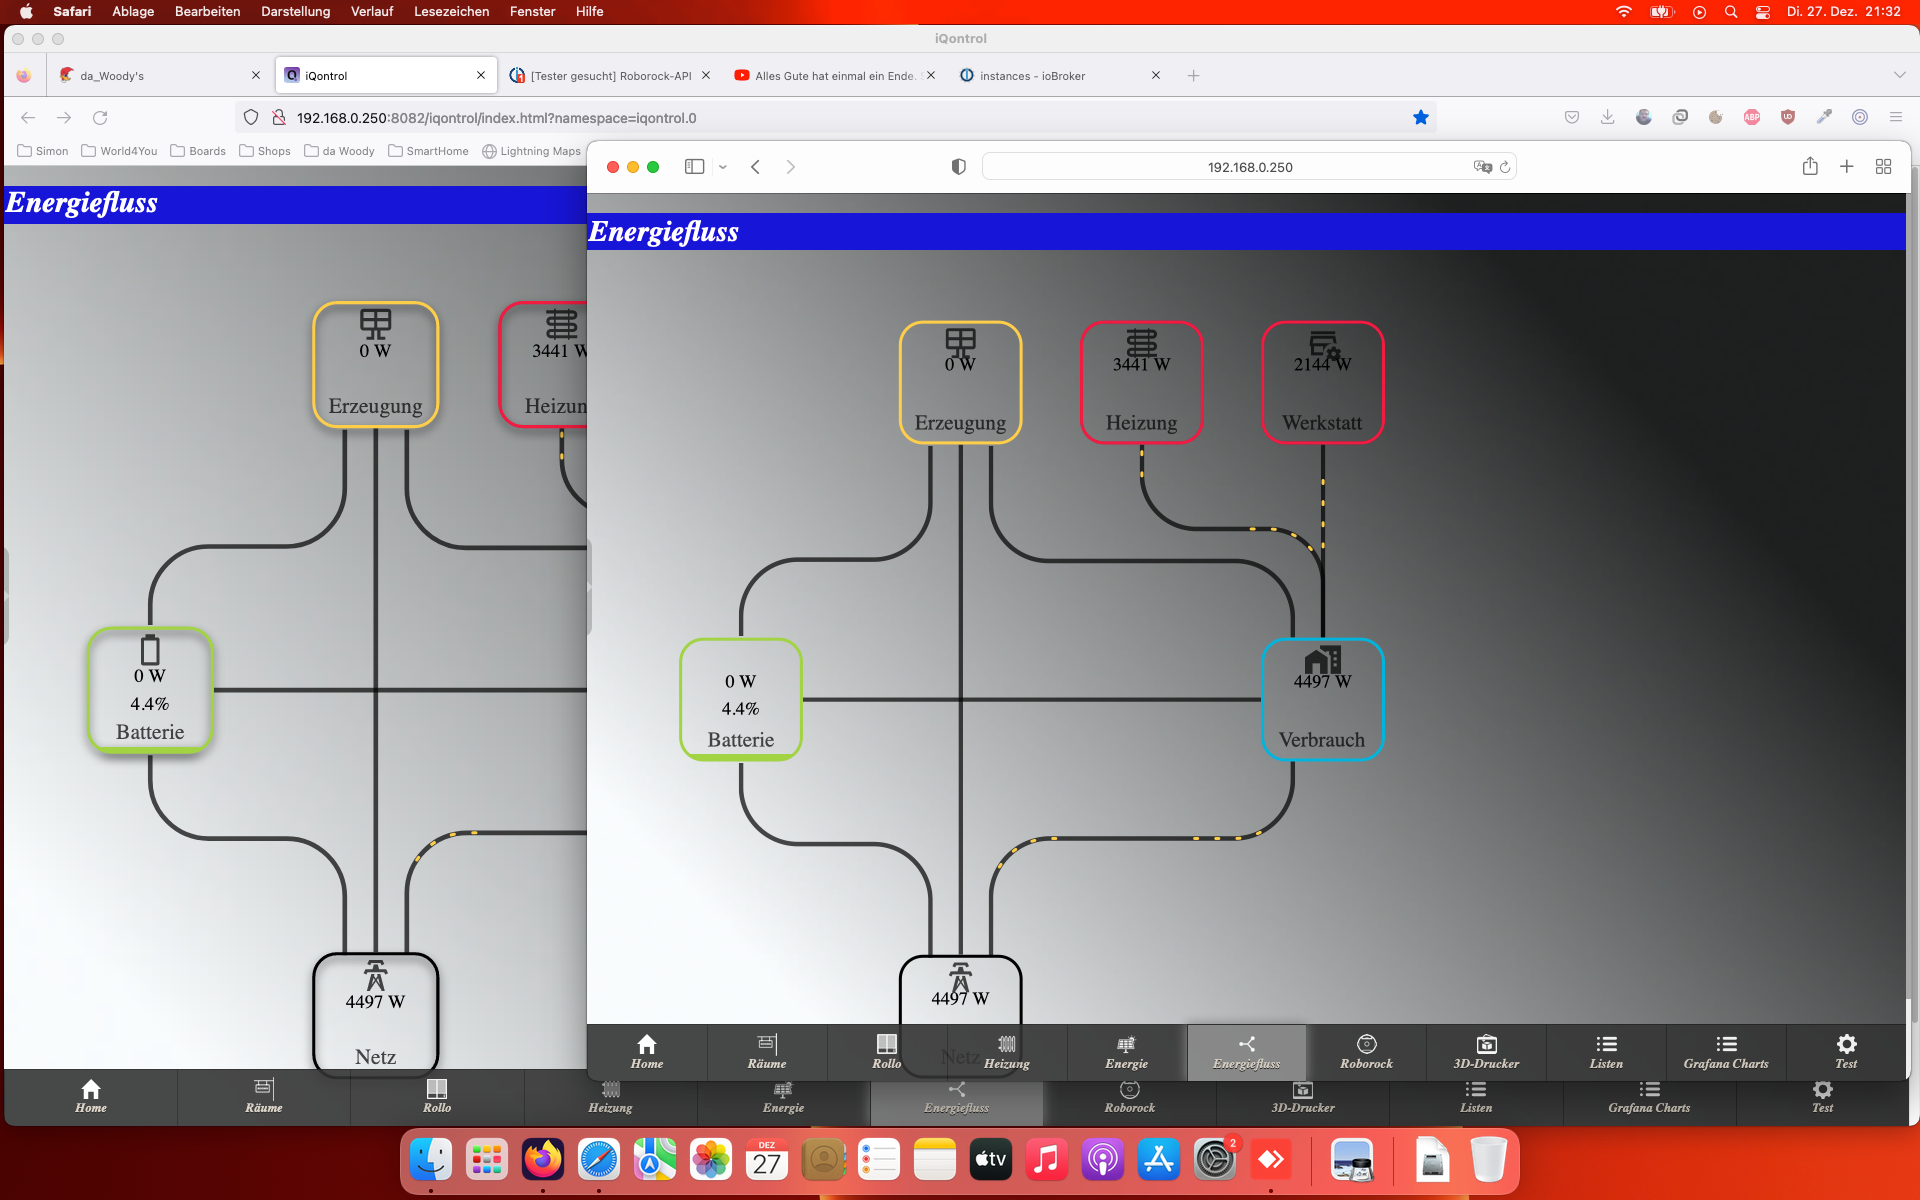The width and height of the screenshot is (1920, 1200).
Task: Open System Settings from the Dock
Action: pos(1215,1160)
